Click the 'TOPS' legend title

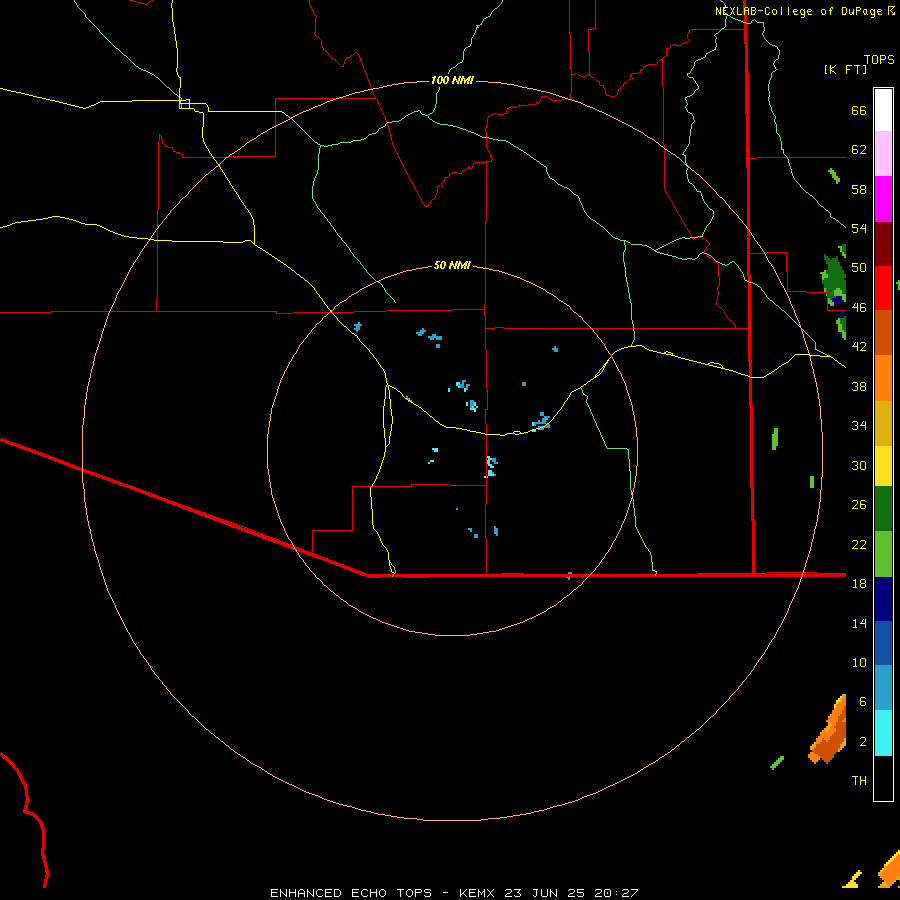pos(879,60)
